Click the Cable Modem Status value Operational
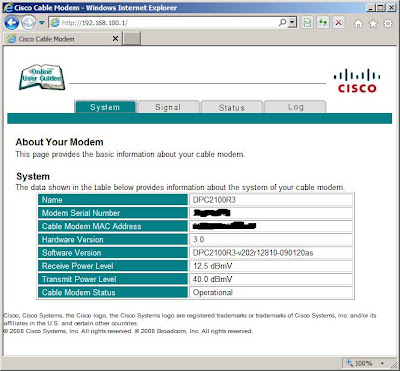Image resolution: width=400 pixels, height=371 pixels. pyautogui.click(x=213, y=292)
